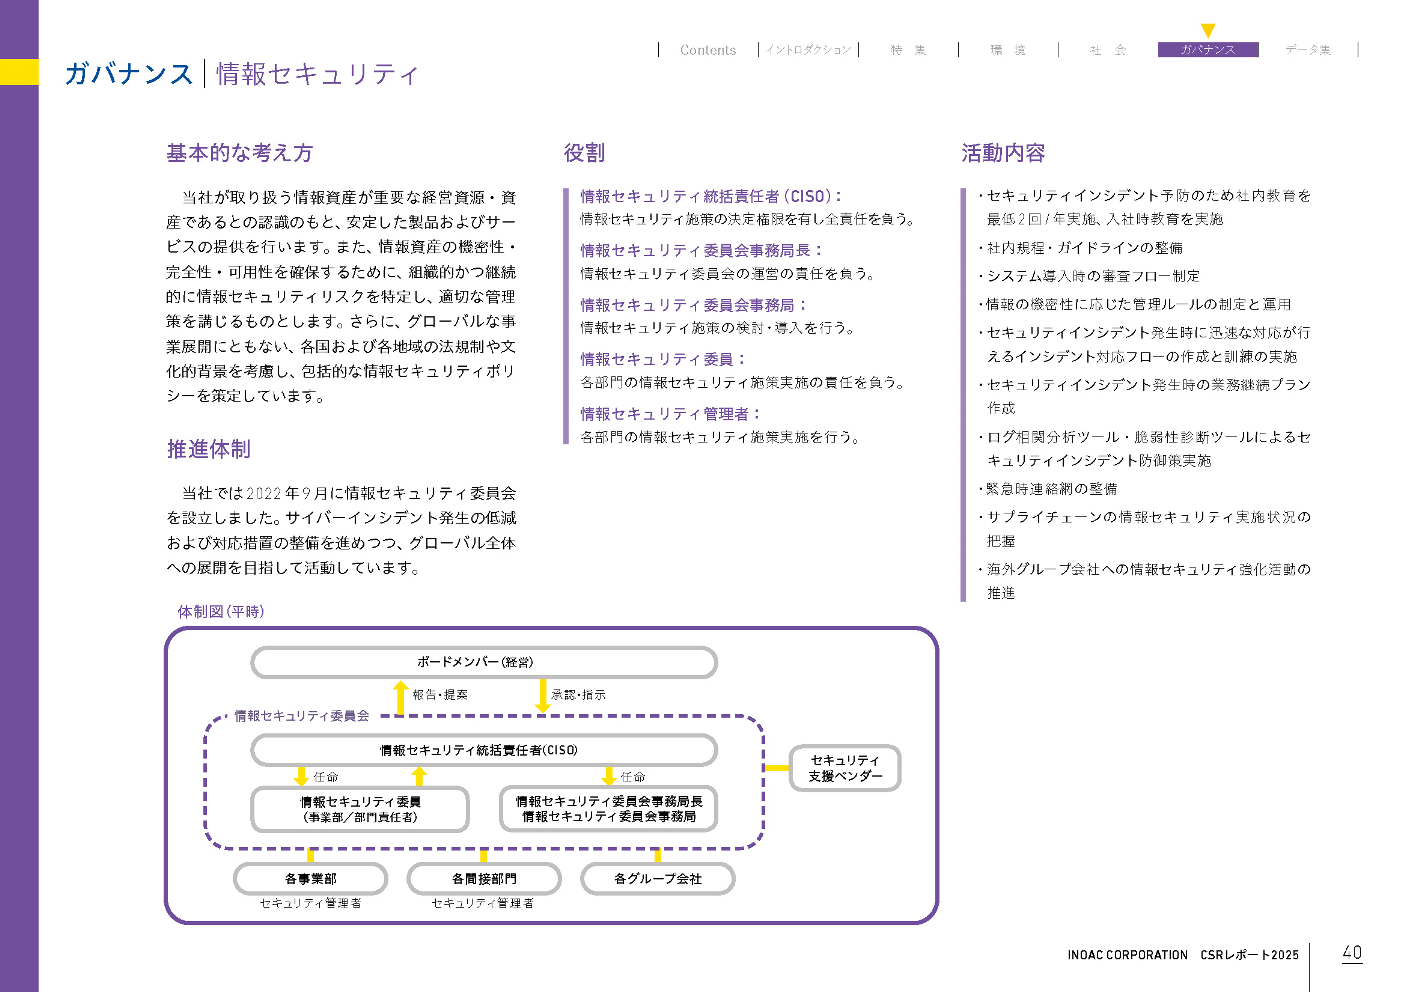This screenshot has height=992, width=1403.
Task: Click the ボードメンバー(経営) box in the chart
Action: [x=484, y=662]
